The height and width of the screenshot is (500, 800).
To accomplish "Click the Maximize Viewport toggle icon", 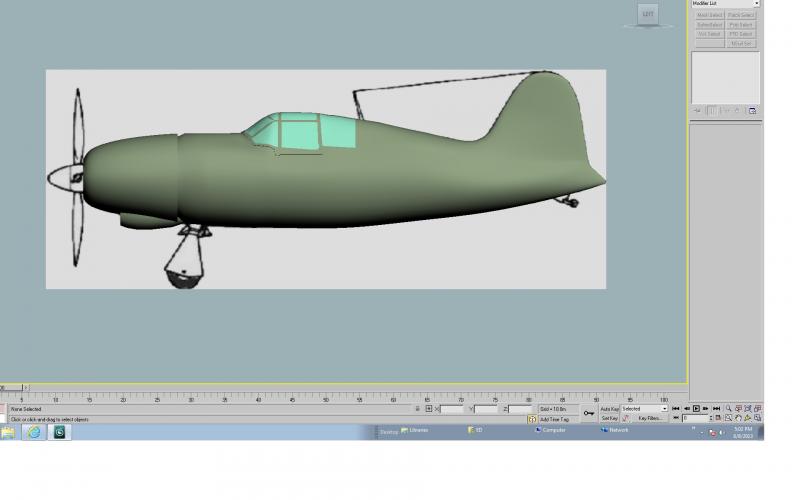I will pos(758,418).
